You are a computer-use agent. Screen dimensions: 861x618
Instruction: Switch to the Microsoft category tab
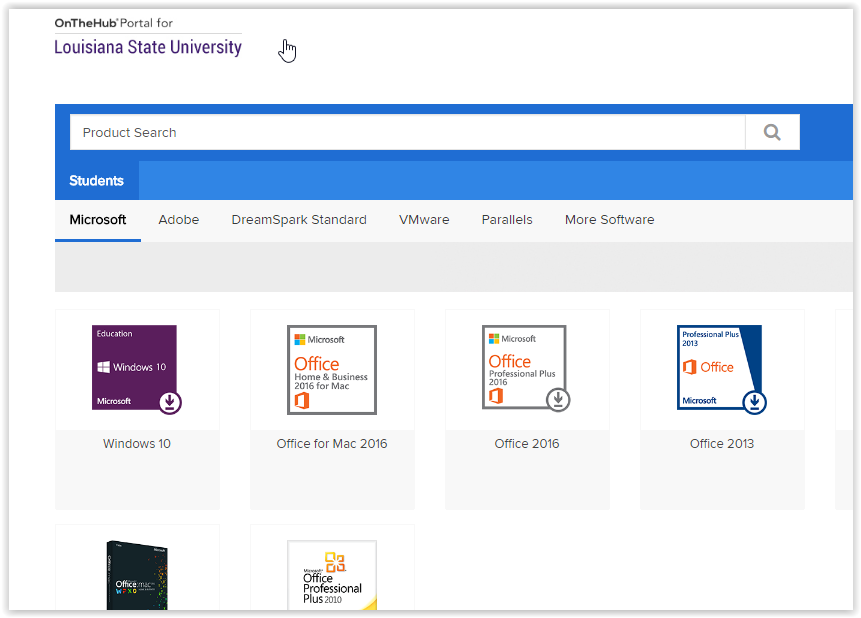[98, 220]
